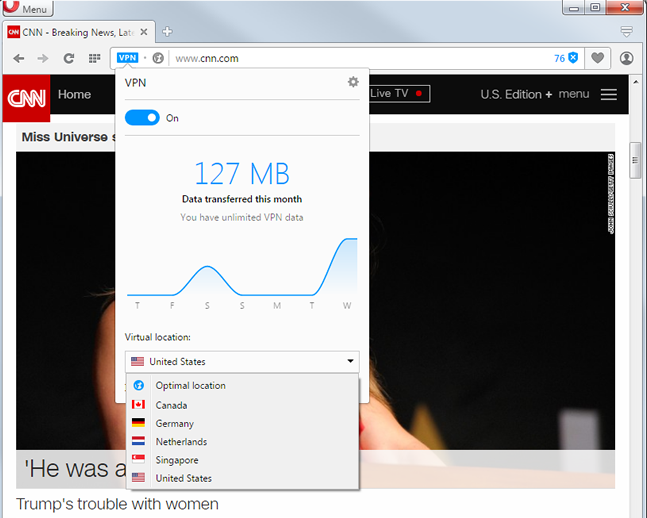
Task: Select Singapore as virtual location
Action: [243, 460]
